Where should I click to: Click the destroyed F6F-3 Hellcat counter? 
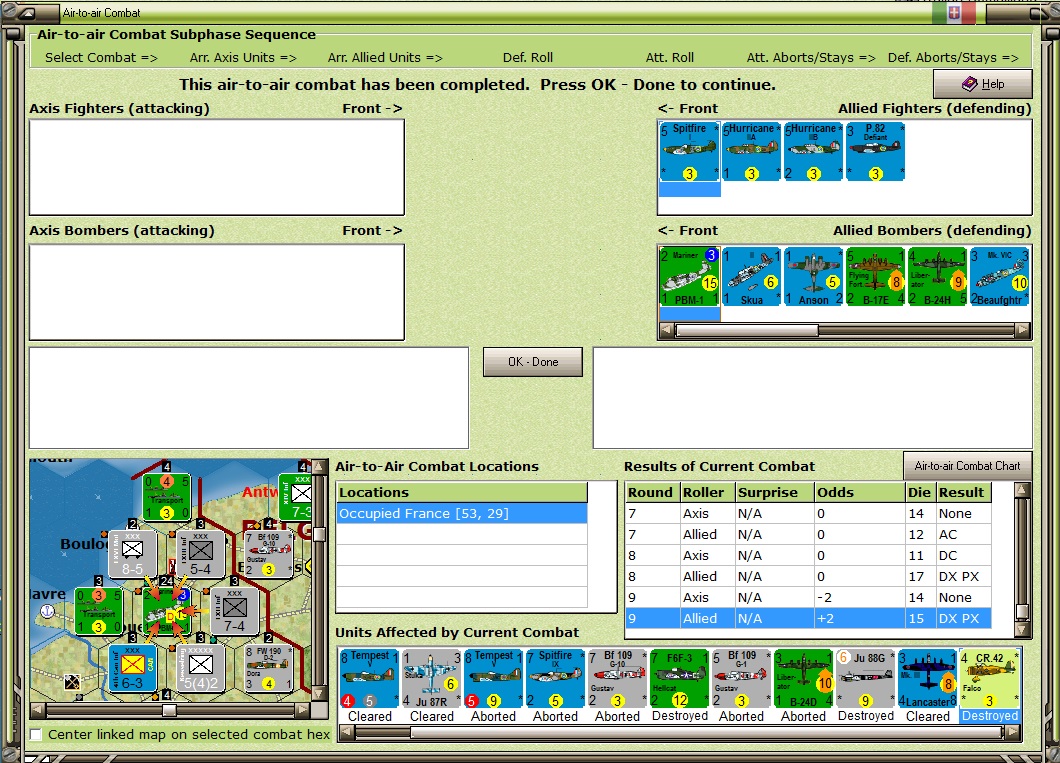(x=679, y=679)
